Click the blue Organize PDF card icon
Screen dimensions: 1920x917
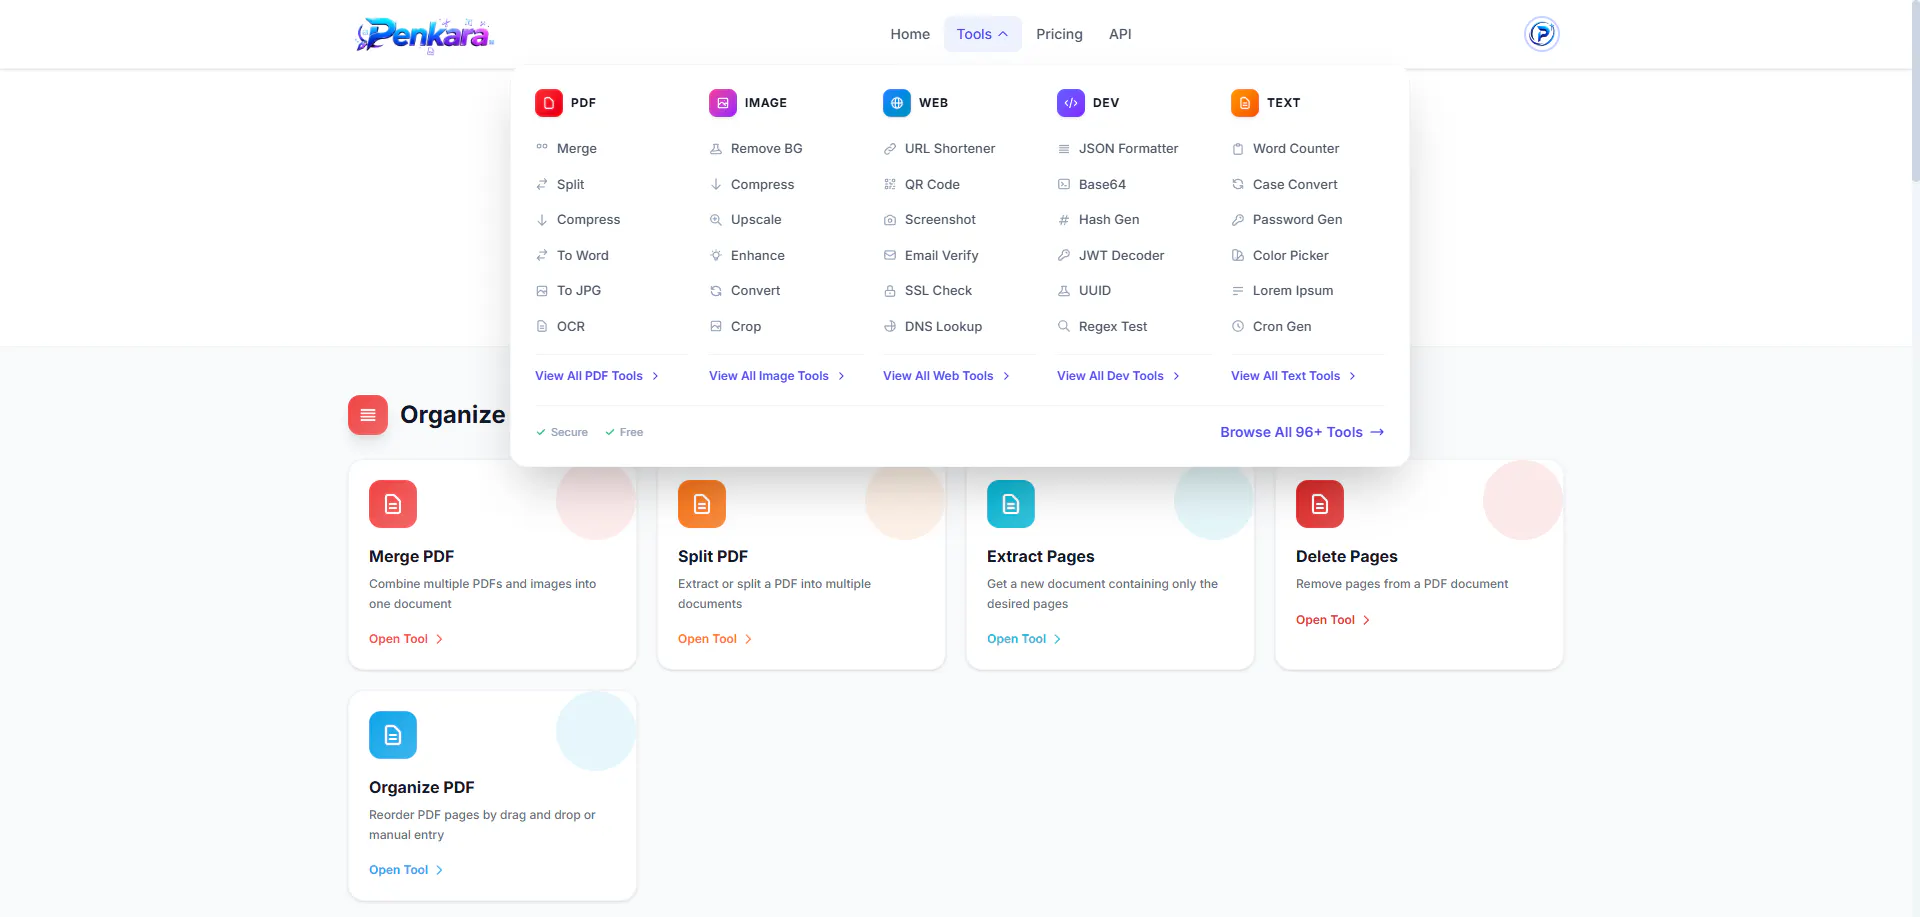(393, 735)
